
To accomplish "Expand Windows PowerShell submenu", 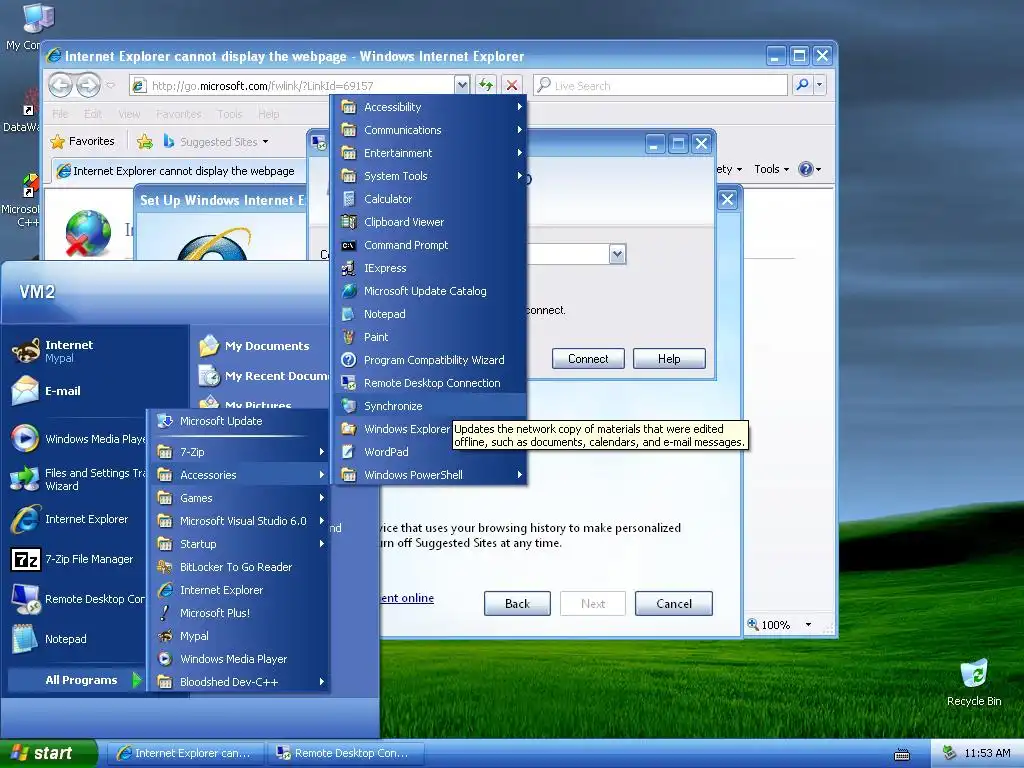I will [x=430, y=475].
